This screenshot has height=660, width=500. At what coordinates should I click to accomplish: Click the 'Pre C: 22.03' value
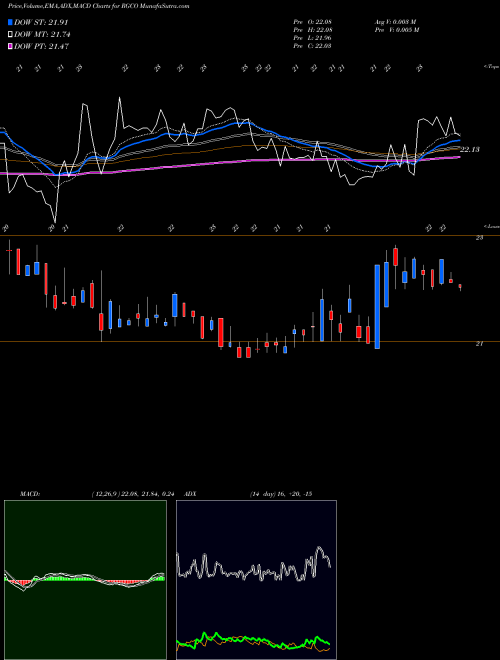(312, 46)
